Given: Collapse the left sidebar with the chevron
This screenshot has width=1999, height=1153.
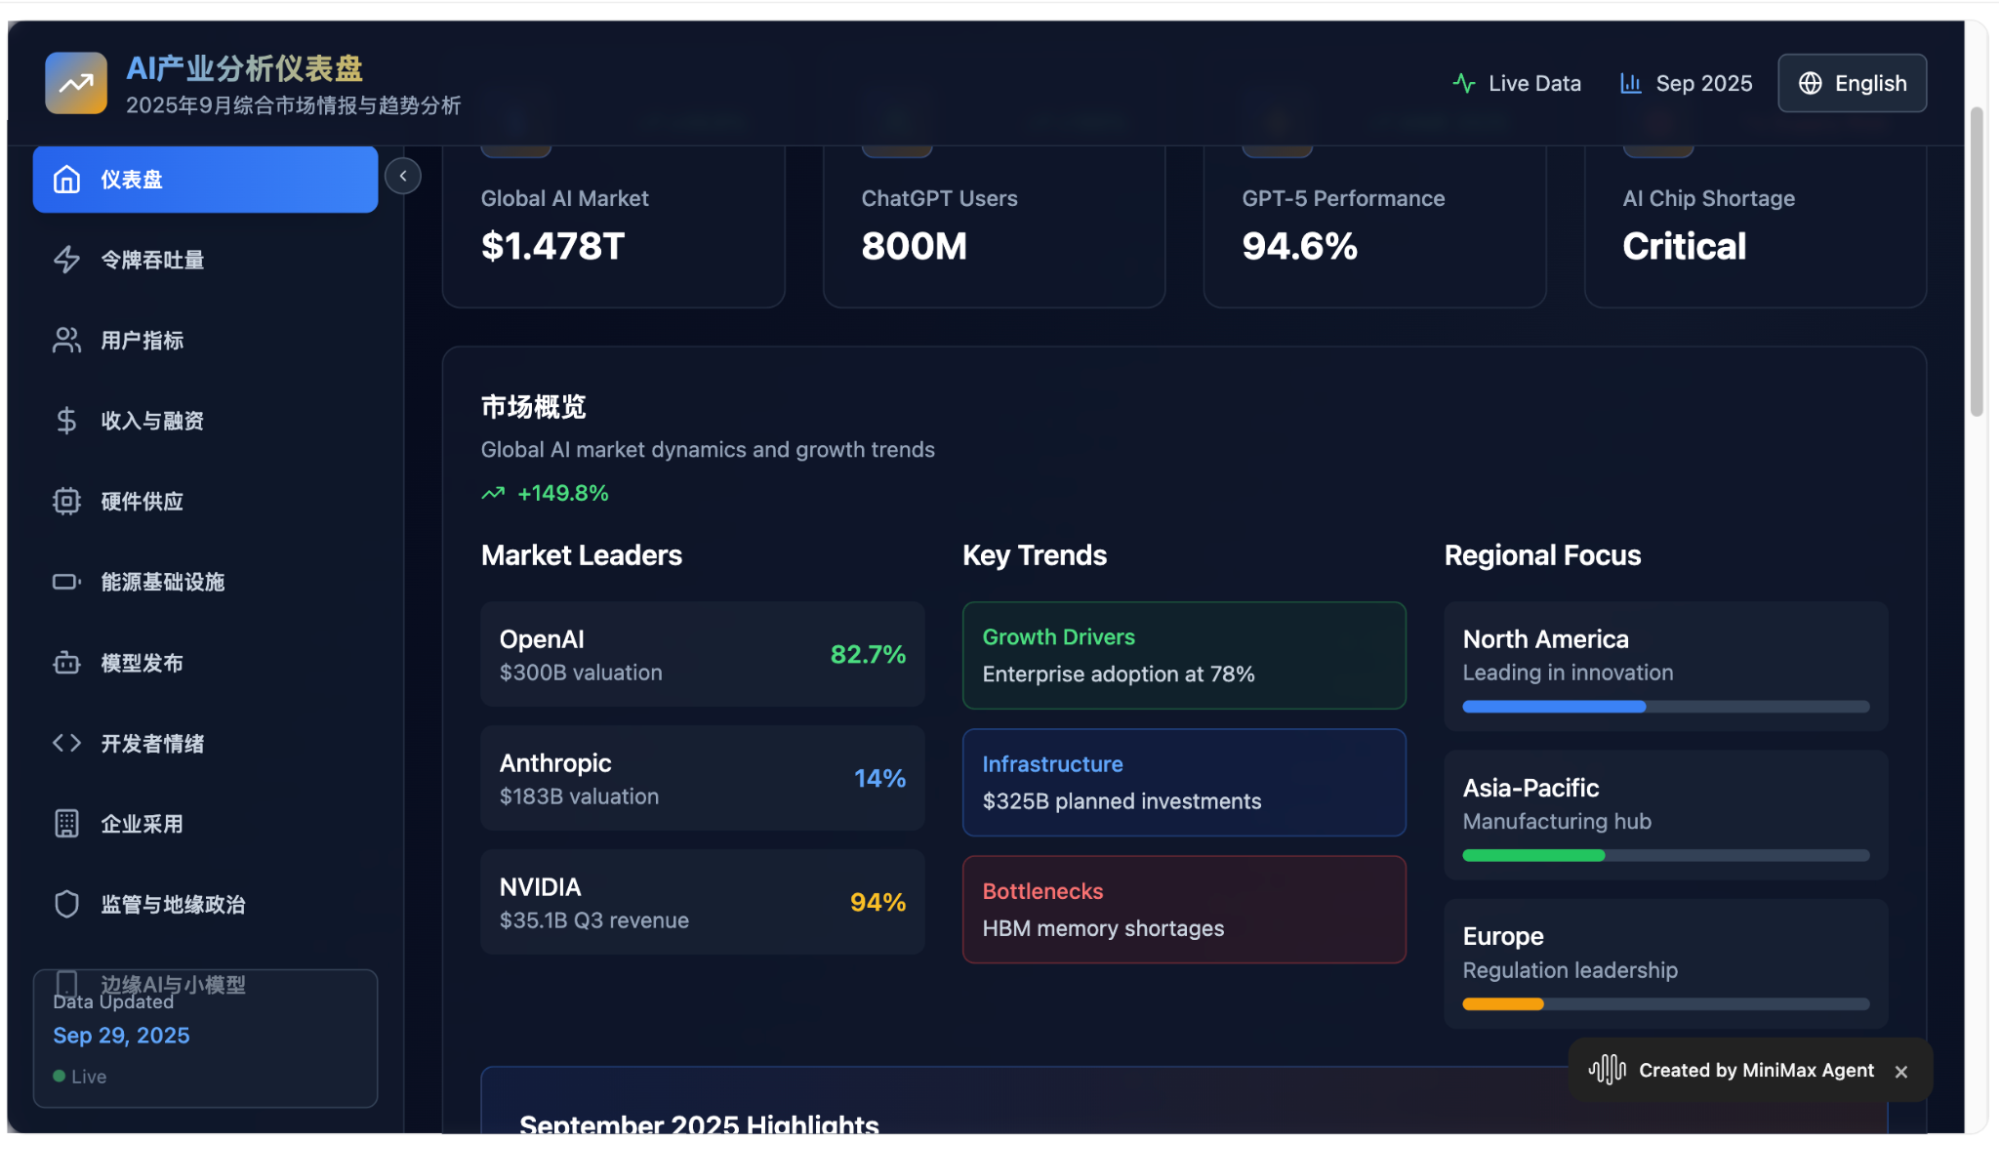Looking at the screenshot, I should (x=403, y=176).
